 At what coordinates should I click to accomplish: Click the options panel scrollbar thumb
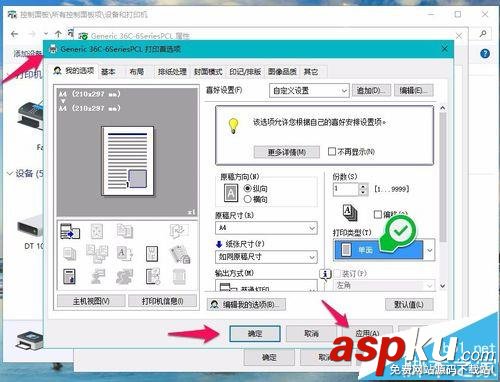(x=443, y=177)
